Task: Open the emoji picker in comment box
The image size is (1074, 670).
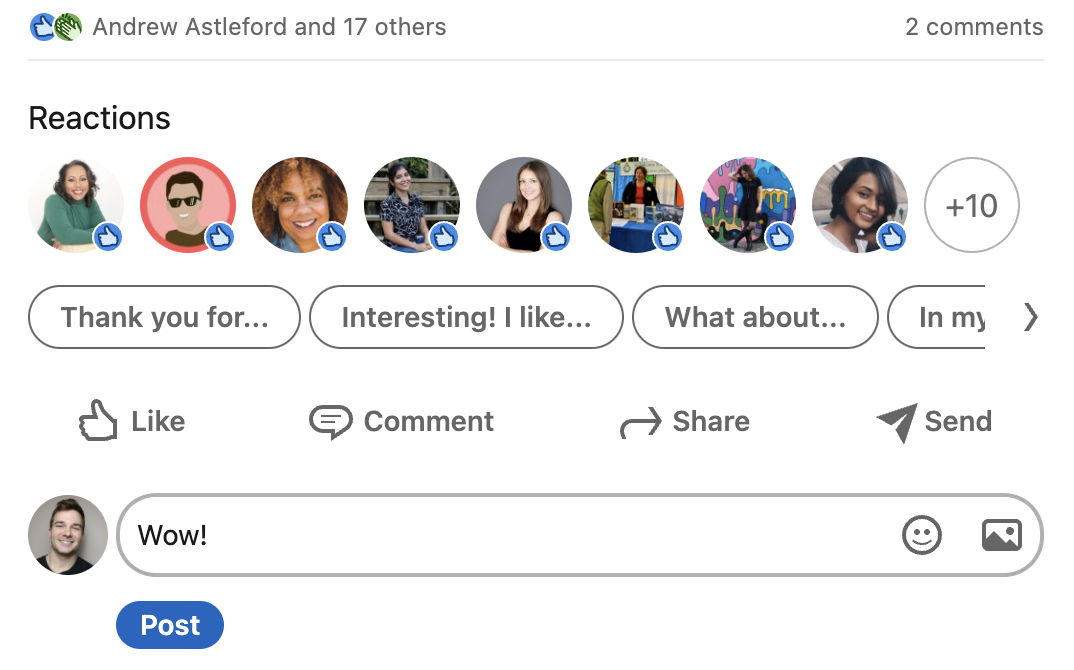Action: [922, 535]
